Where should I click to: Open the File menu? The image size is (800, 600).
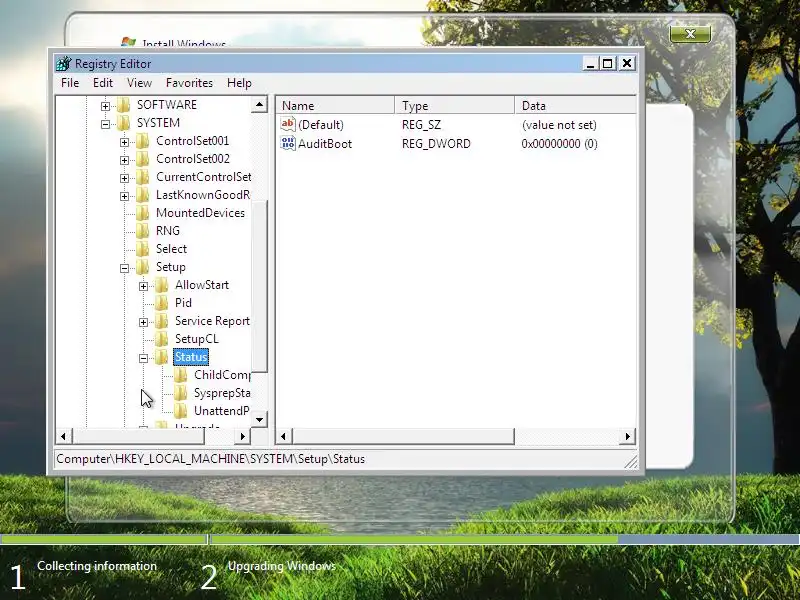click(70, 83)
